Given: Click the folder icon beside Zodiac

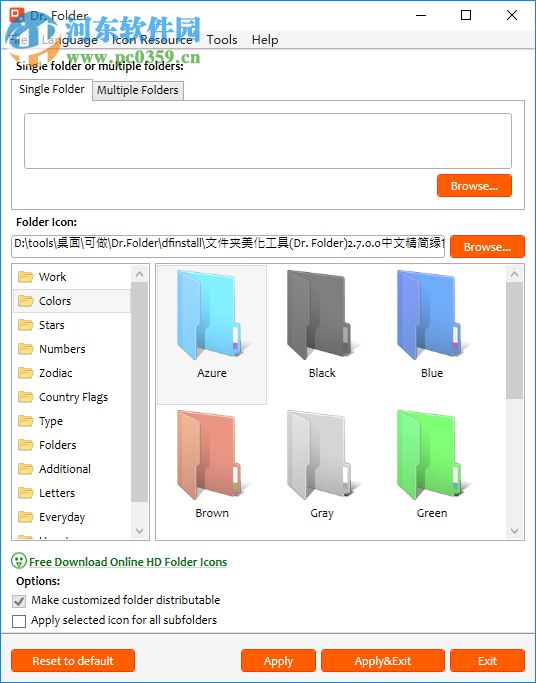Looking at the screenshot, I should [x=26, y=373].
